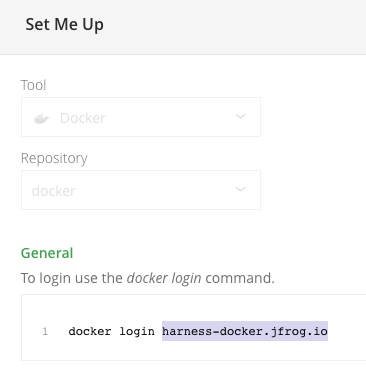This screenshot has height=372, width=366.
Task: Click line number 1 in the code snippet
Action: [x=45, y=331]
